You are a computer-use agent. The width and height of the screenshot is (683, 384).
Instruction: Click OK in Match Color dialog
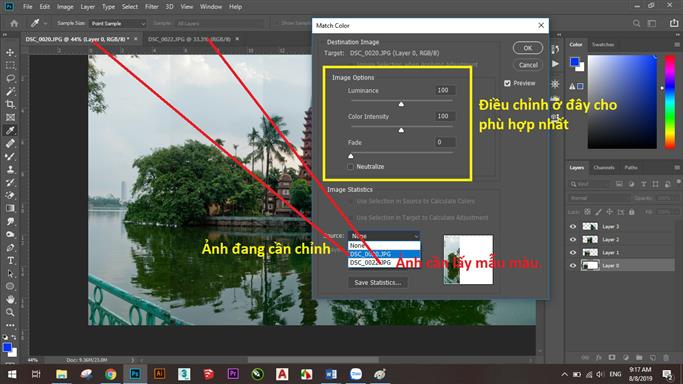527,48
